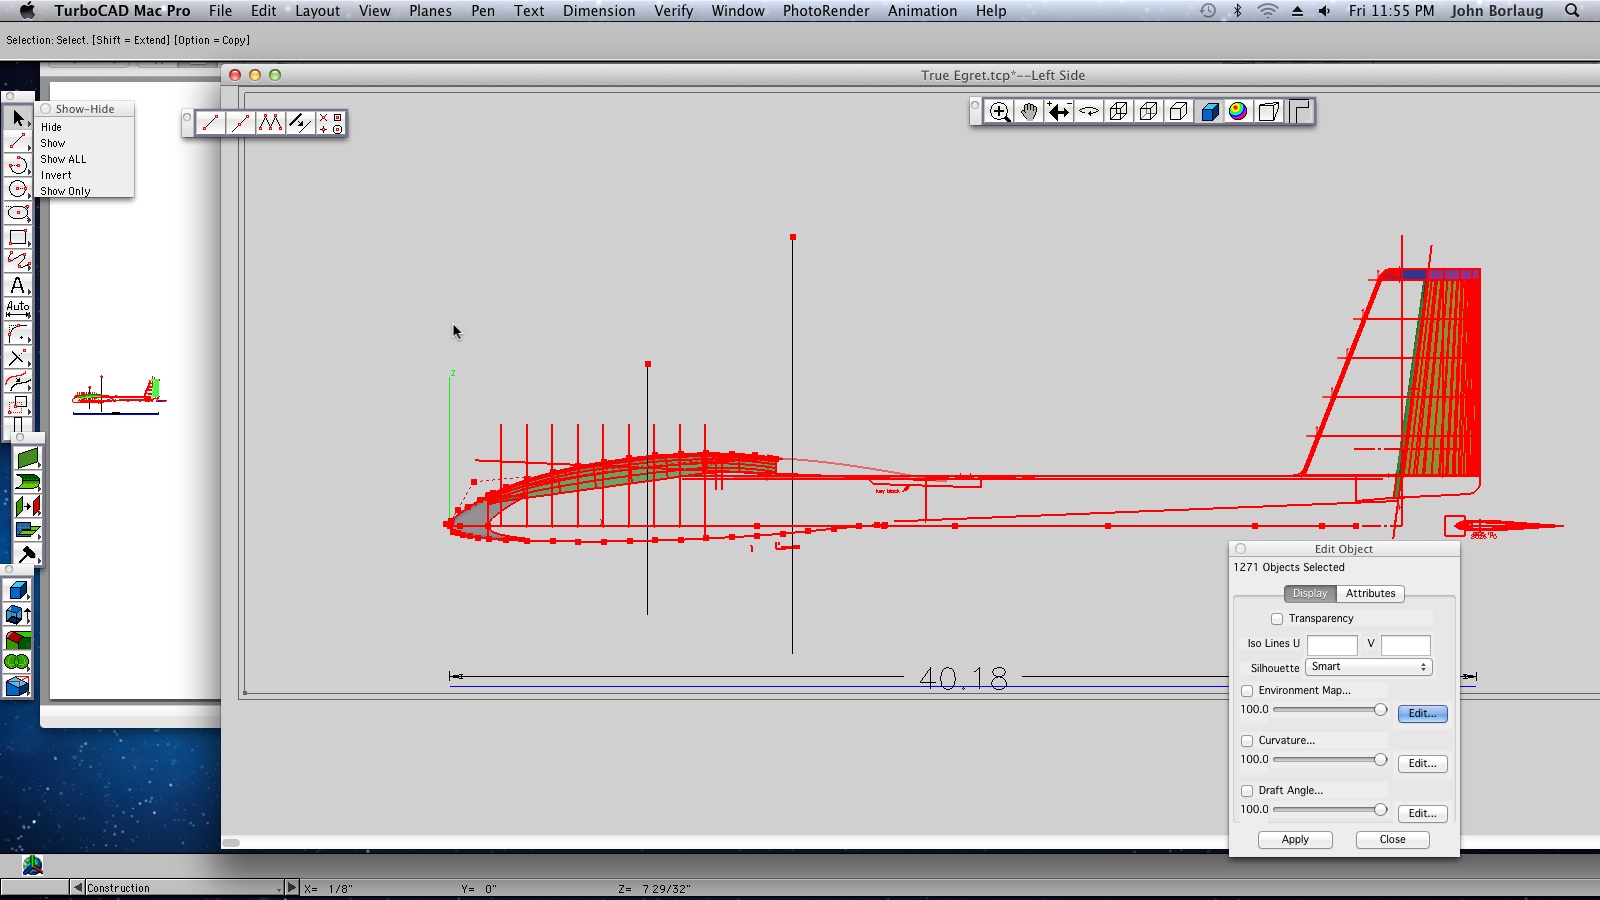Viewport: 1600px width, 900px height.
Task: Click the rainbow sphere render option
Action: pyautogui.click(x=1239, y=112)
